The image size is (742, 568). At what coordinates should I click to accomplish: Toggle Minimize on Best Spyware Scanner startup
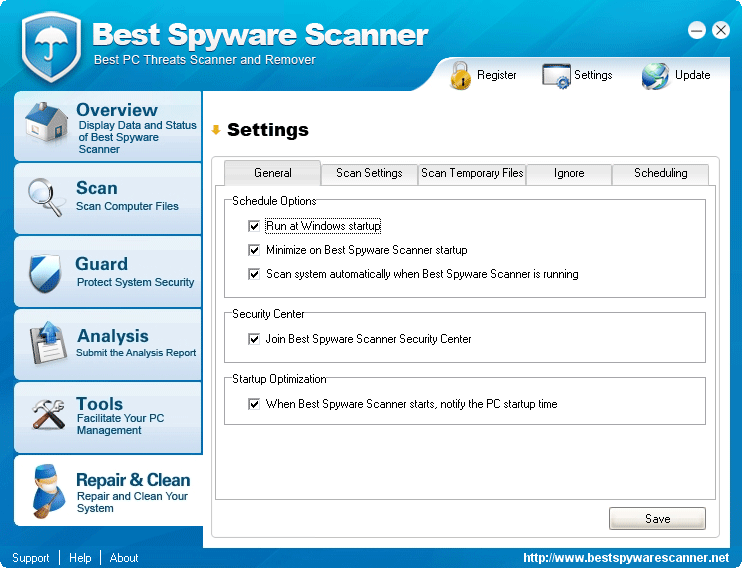(x=254, y=250)
